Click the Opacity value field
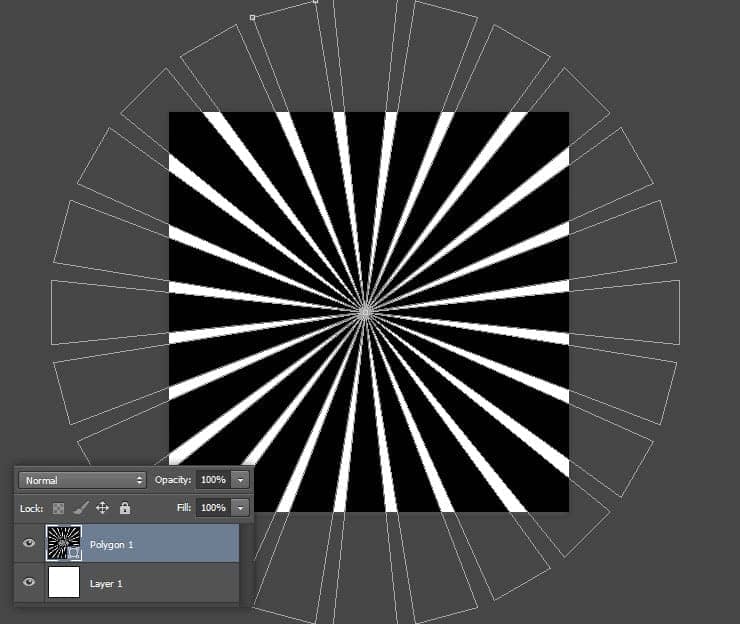The width and height of the screenshot is (740, 624). pos(213,480)
